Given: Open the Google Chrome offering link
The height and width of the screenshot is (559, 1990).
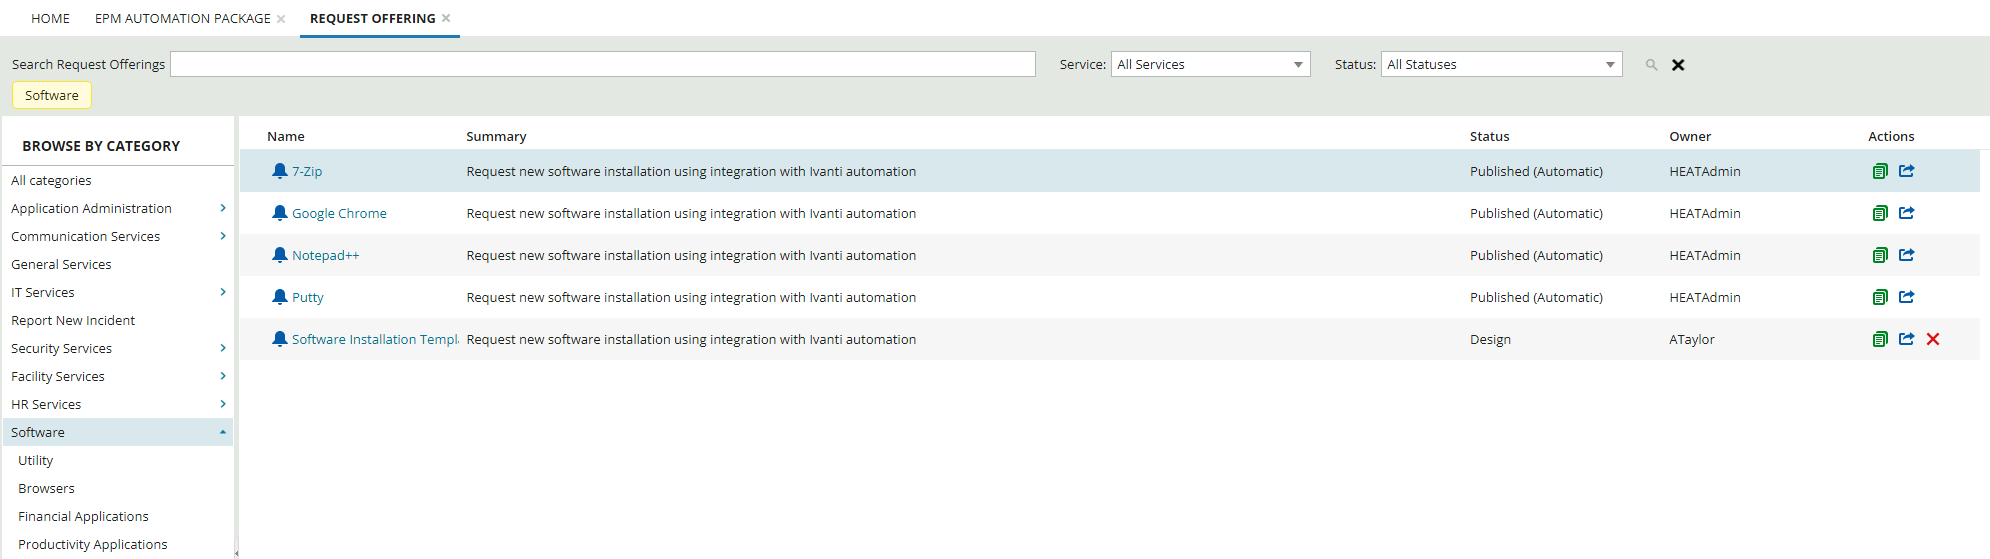Looking at the screenshot, I should [x=339, y=213].
